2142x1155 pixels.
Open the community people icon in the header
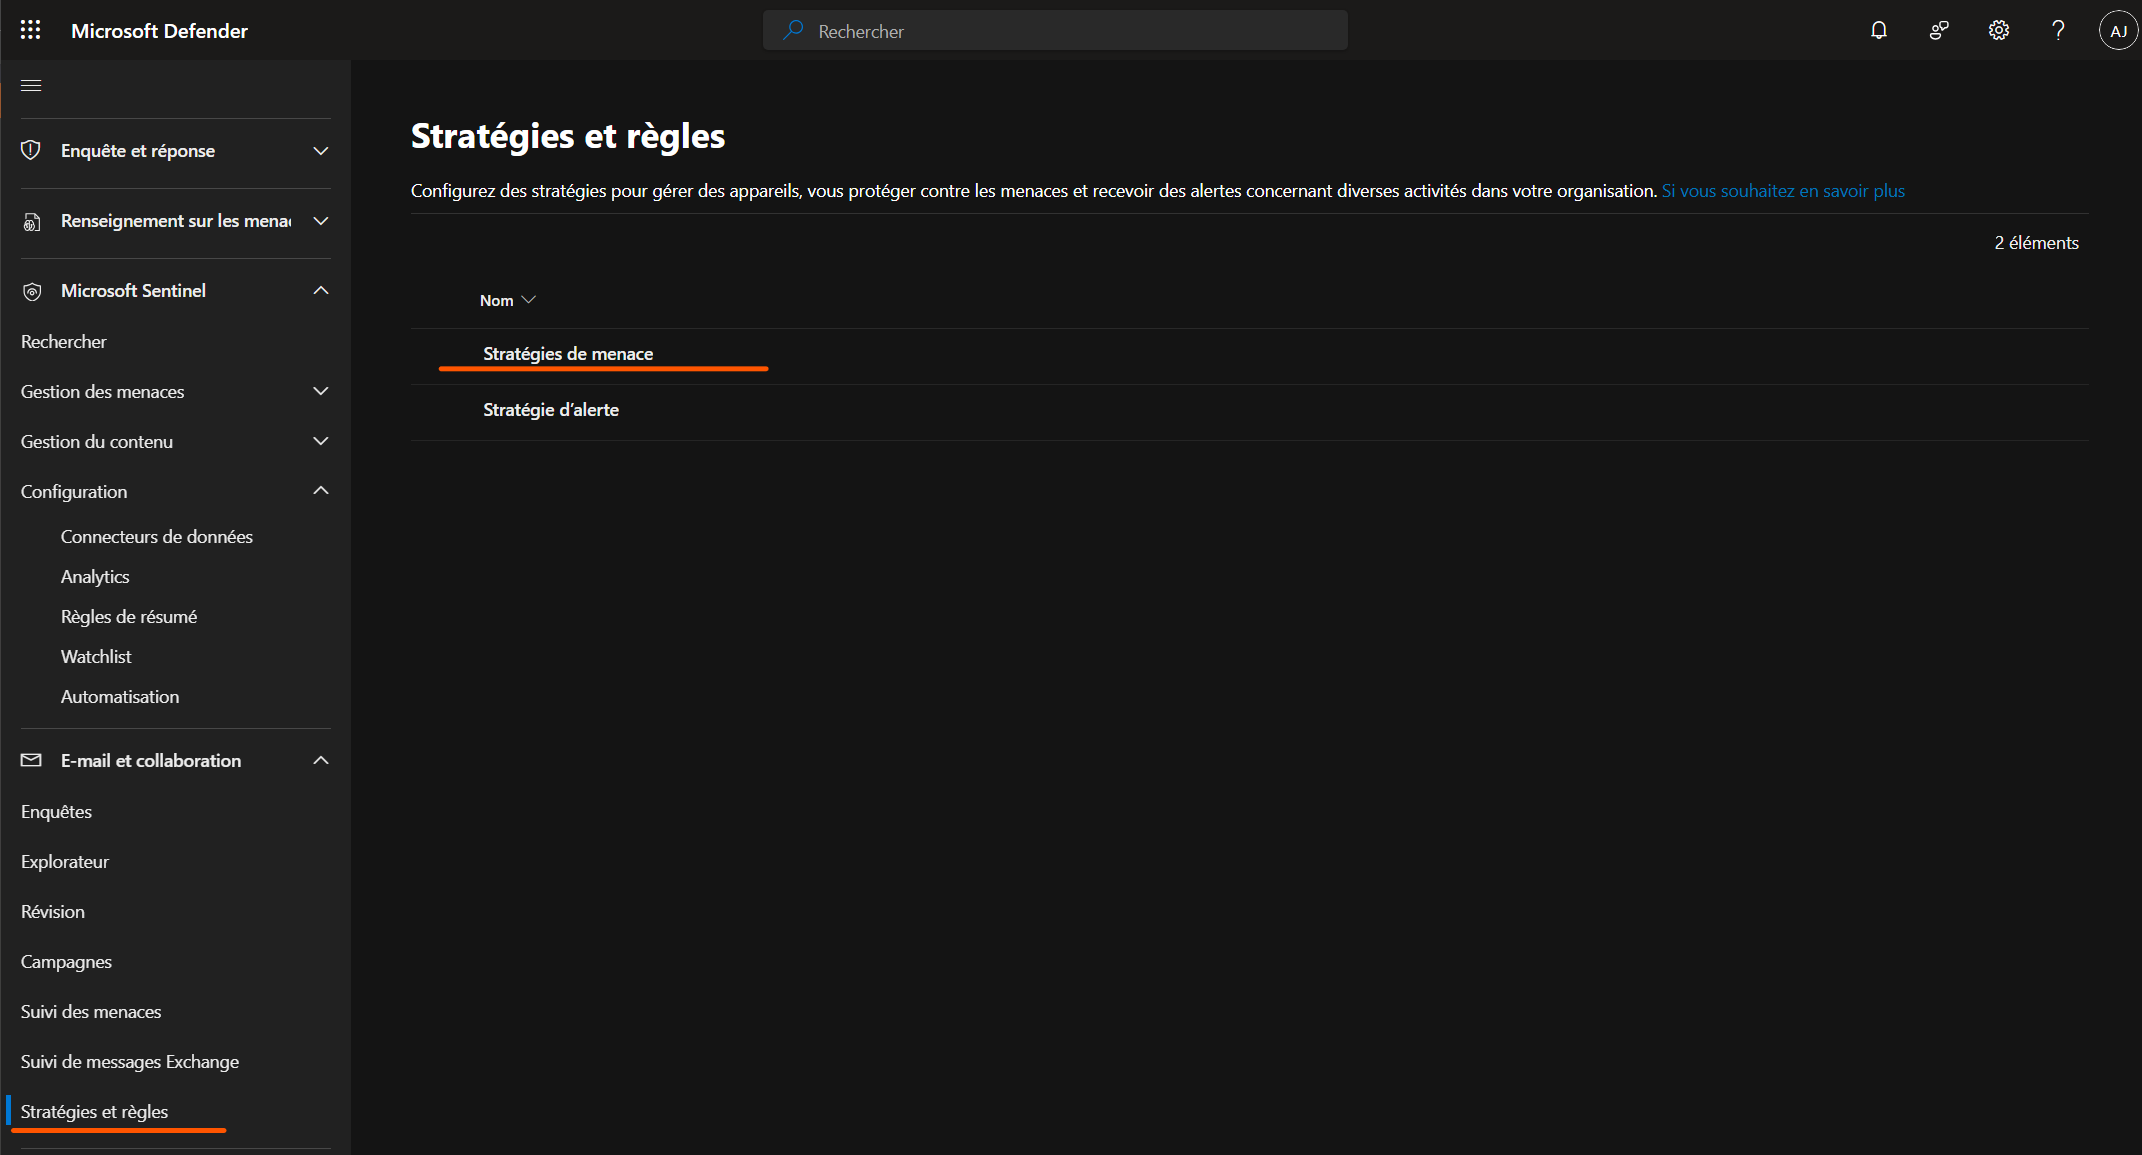(x=1939, y=31)
